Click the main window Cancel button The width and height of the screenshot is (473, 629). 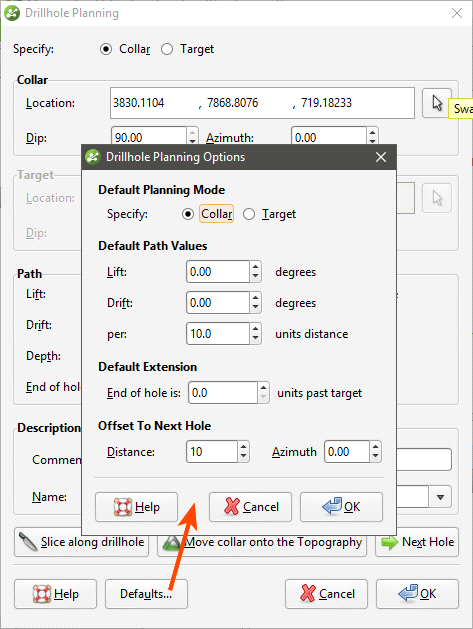(326, 594)
